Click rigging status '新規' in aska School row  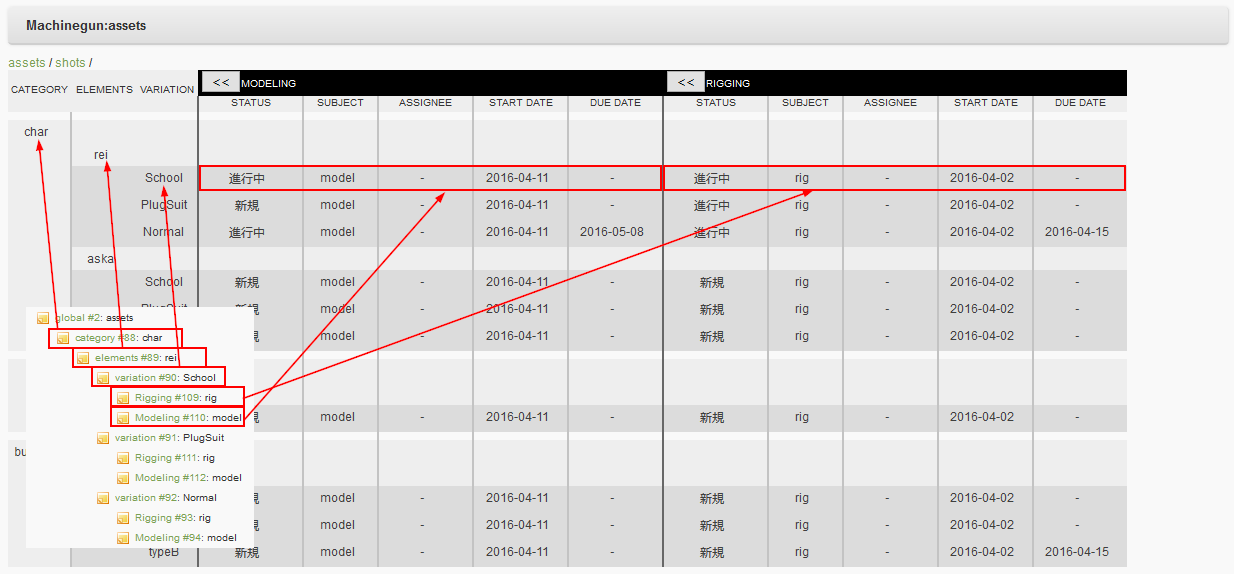click(712, 282)
